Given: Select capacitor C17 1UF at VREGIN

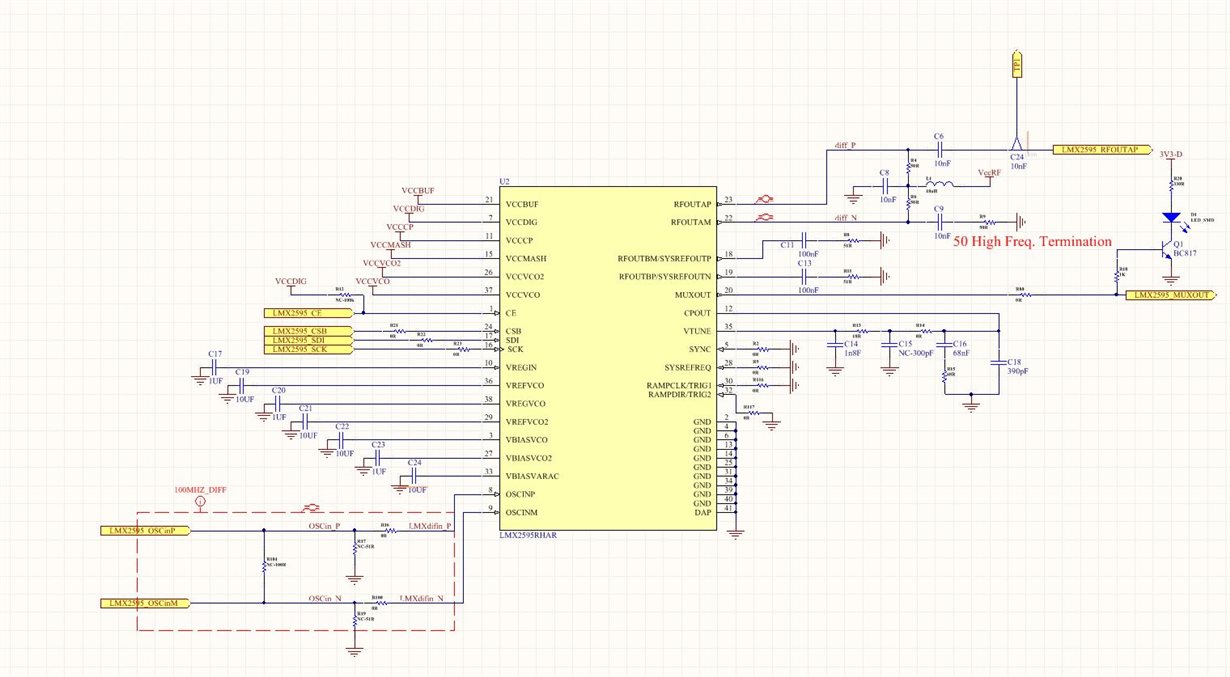Looking at the screenshot, I should tap(216, 367).
